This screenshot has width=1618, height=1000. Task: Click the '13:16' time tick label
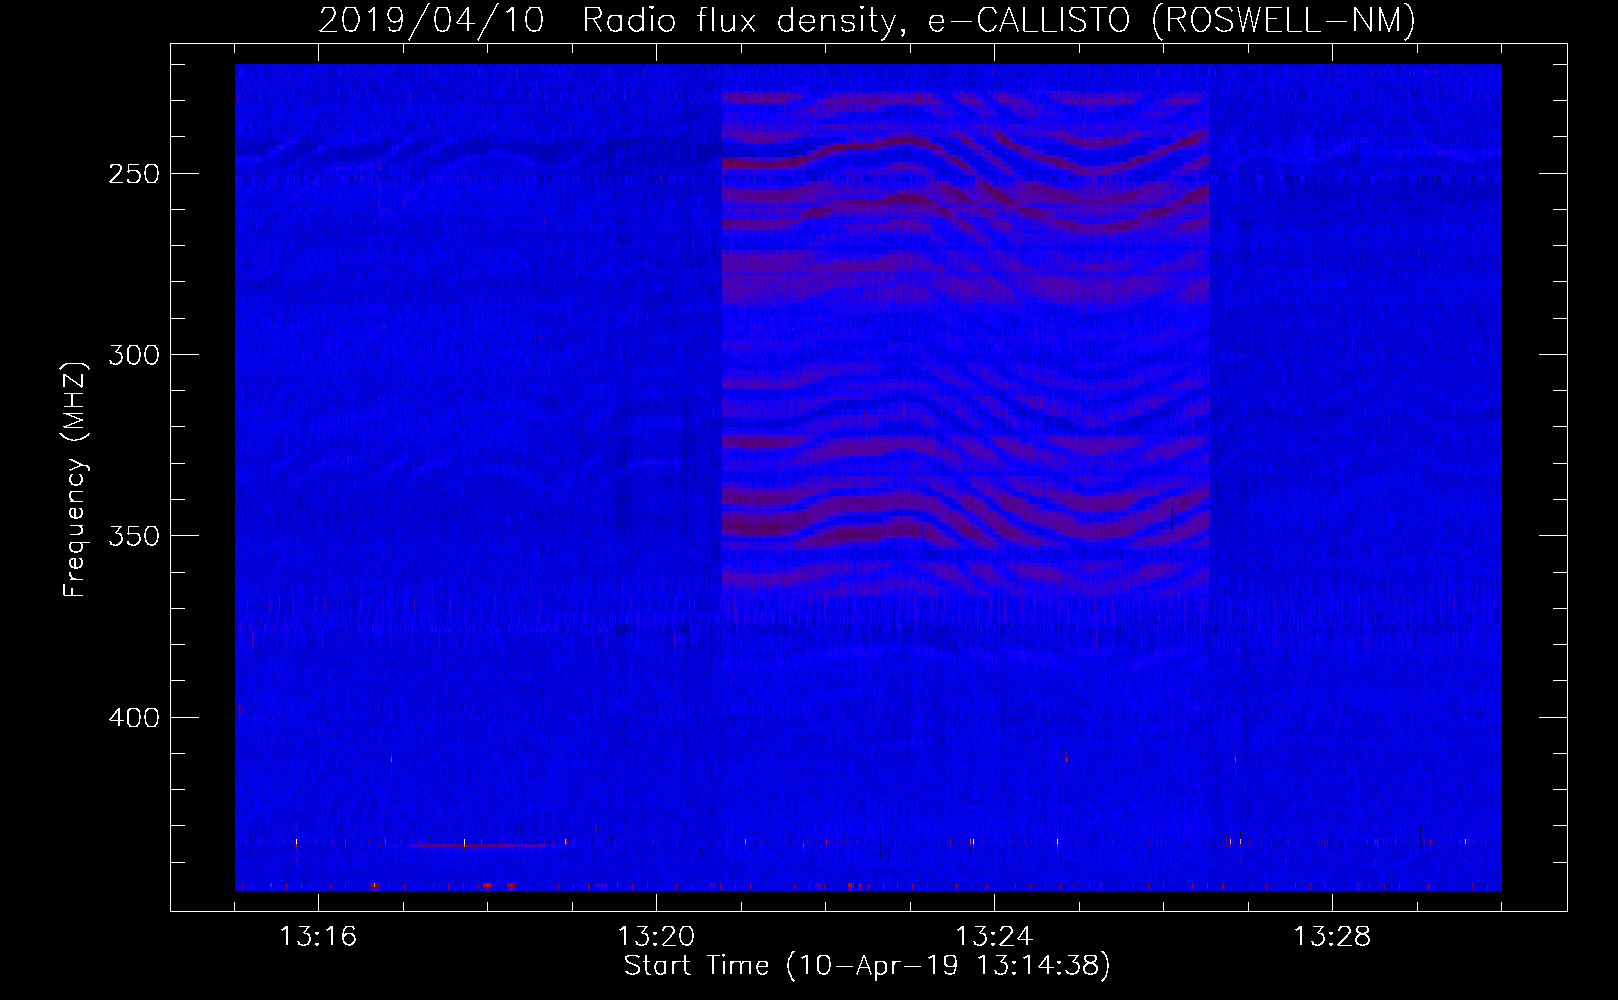[x=318, y=937]
